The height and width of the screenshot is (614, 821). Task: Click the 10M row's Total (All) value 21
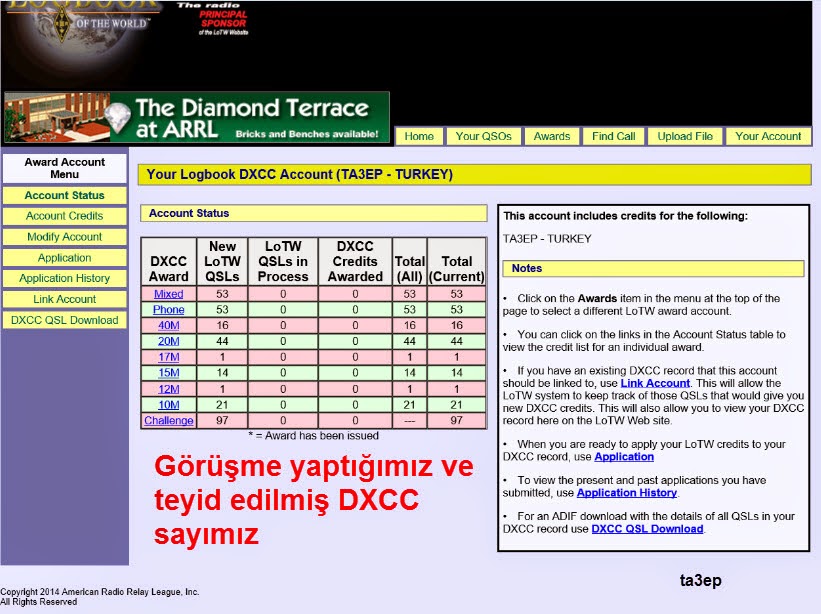tap(409, 405)
